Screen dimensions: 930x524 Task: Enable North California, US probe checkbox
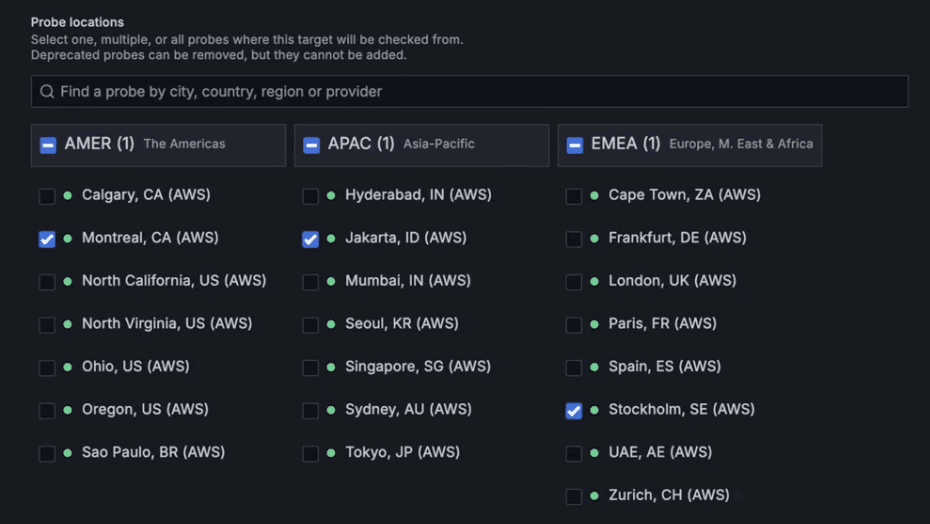pos(47,282)
